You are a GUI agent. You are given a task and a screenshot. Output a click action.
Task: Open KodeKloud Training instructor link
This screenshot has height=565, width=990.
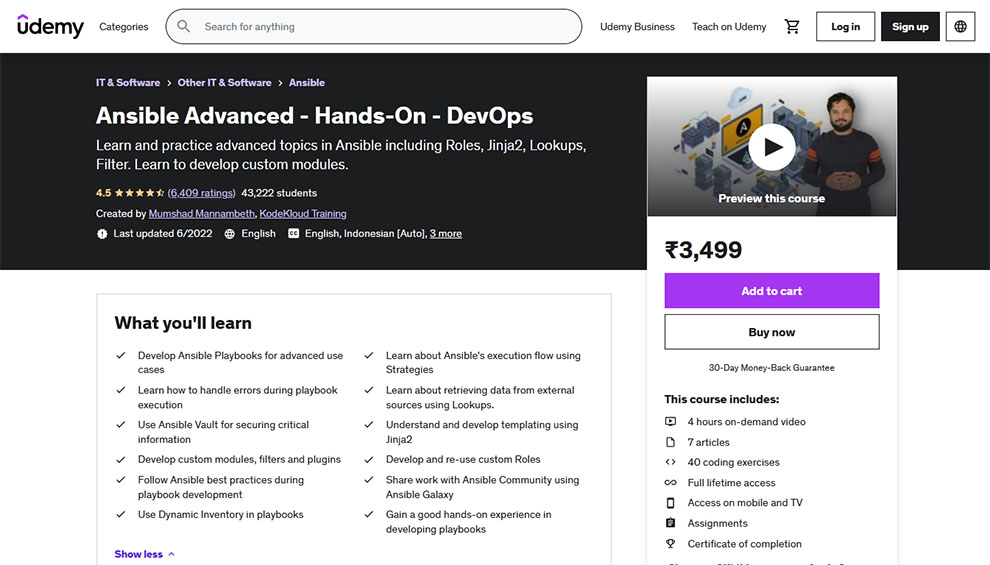click(303, 214)
